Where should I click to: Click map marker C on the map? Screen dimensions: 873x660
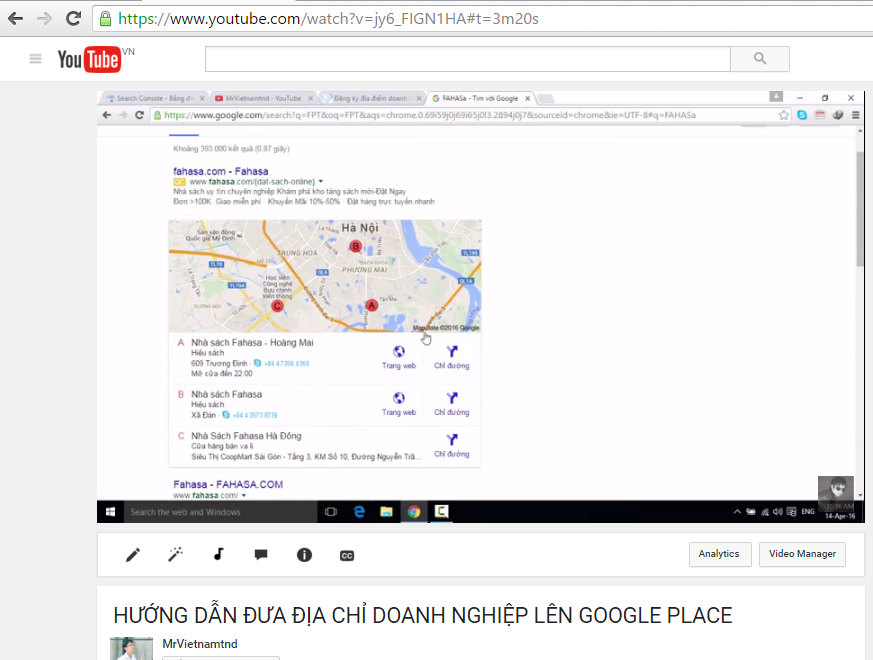pyautogui.click(x=277, y=305)
